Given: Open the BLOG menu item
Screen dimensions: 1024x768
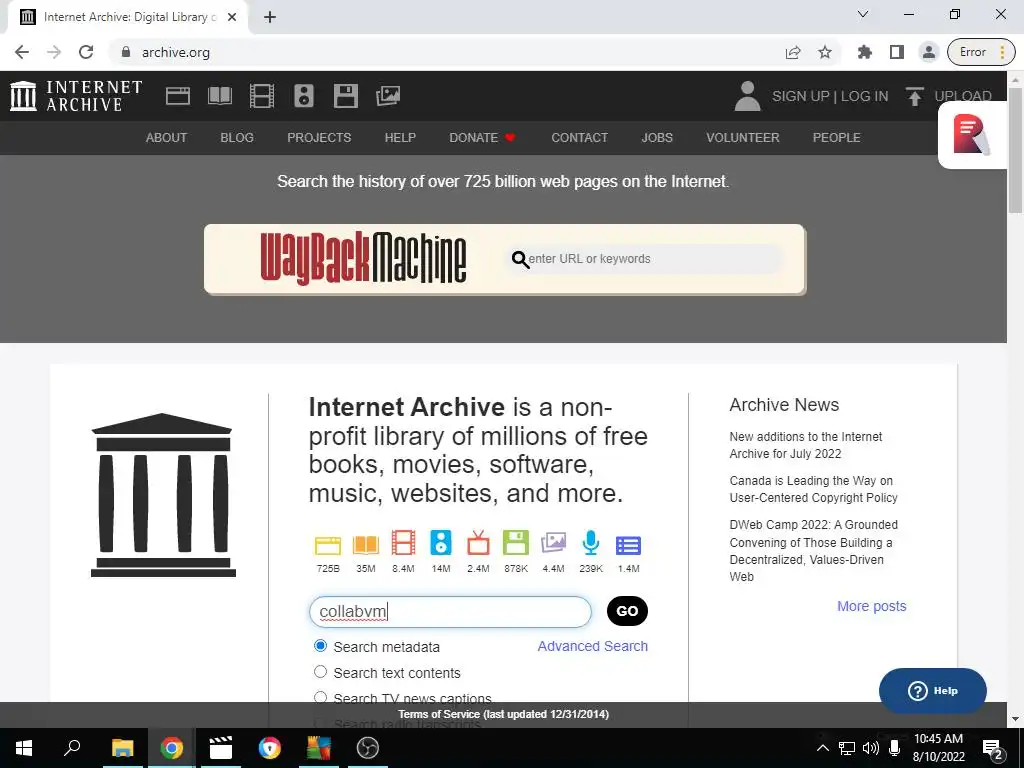Looking at the screenshot, I should click(236, 138).
